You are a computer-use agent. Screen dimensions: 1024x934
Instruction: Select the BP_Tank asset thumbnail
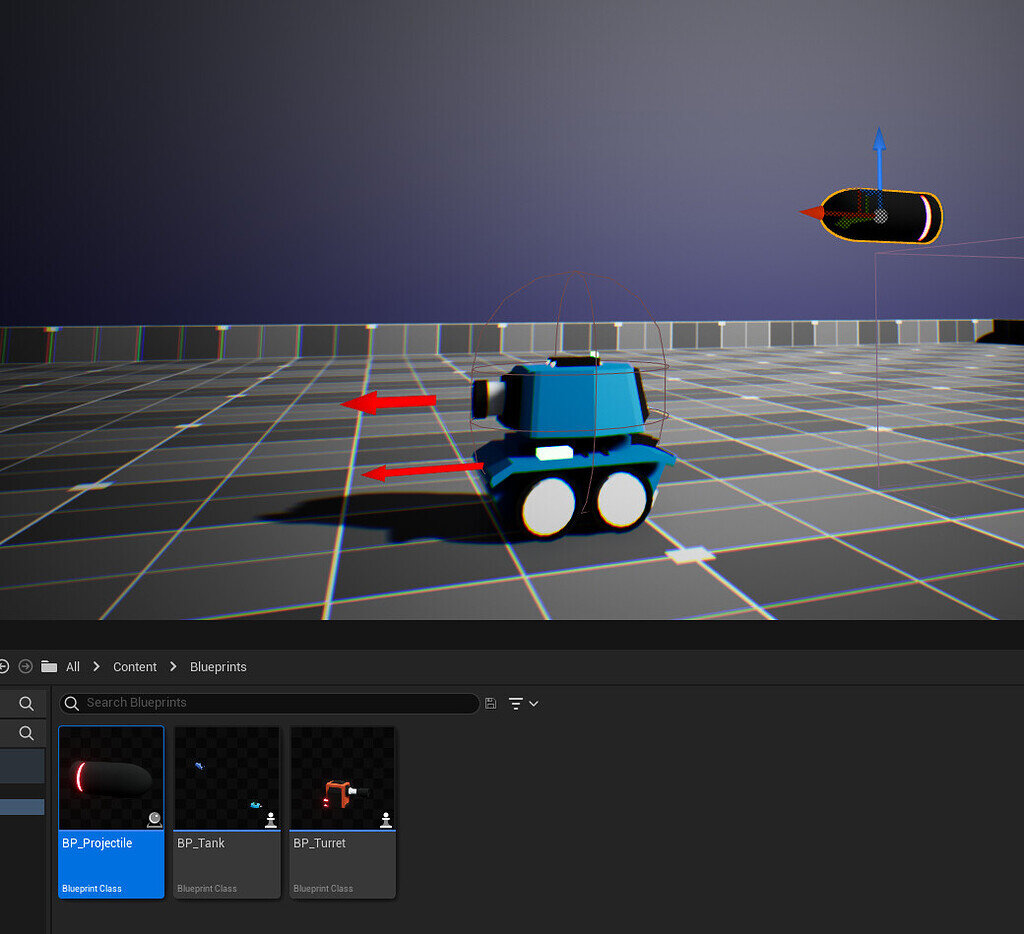[x=226, y=778]
